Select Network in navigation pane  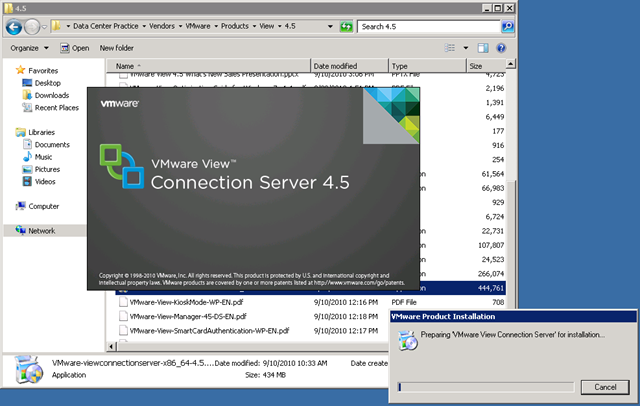pos(36,231)
